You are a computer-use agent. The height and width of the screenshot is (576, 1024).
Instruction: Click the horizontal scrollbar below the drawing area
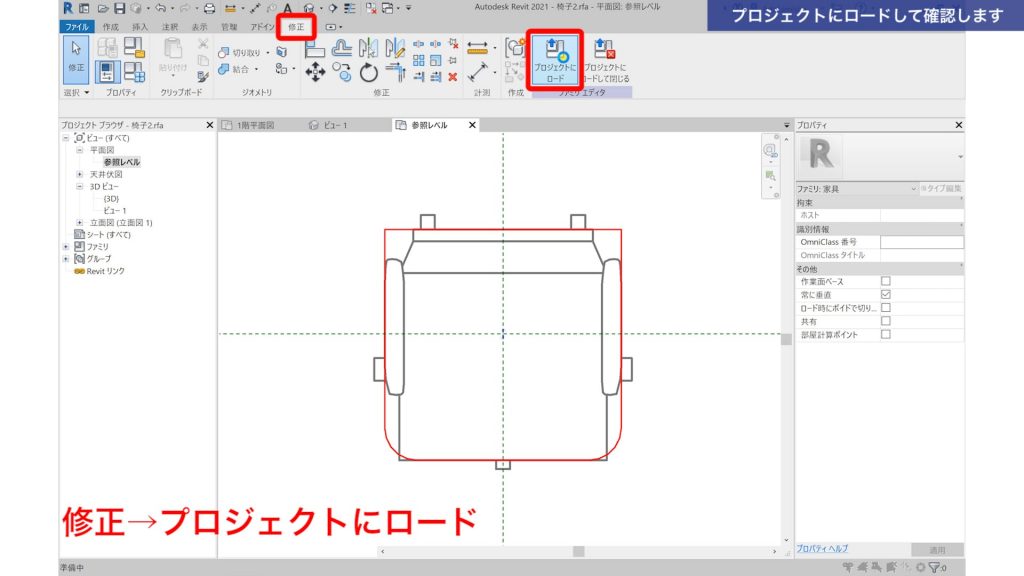(580, 548)
